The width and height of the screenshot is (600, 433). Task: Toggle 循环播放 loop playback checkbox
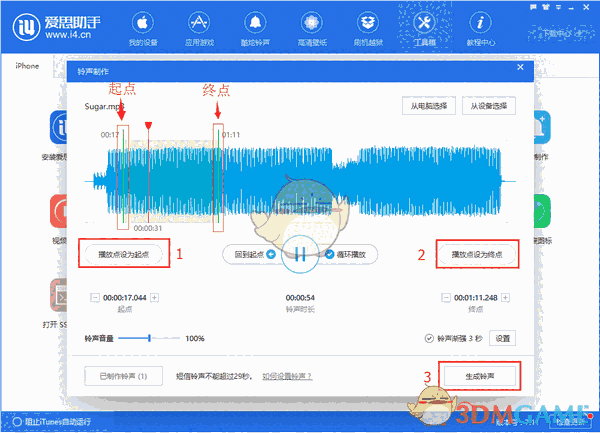click(x=329, y=254)
